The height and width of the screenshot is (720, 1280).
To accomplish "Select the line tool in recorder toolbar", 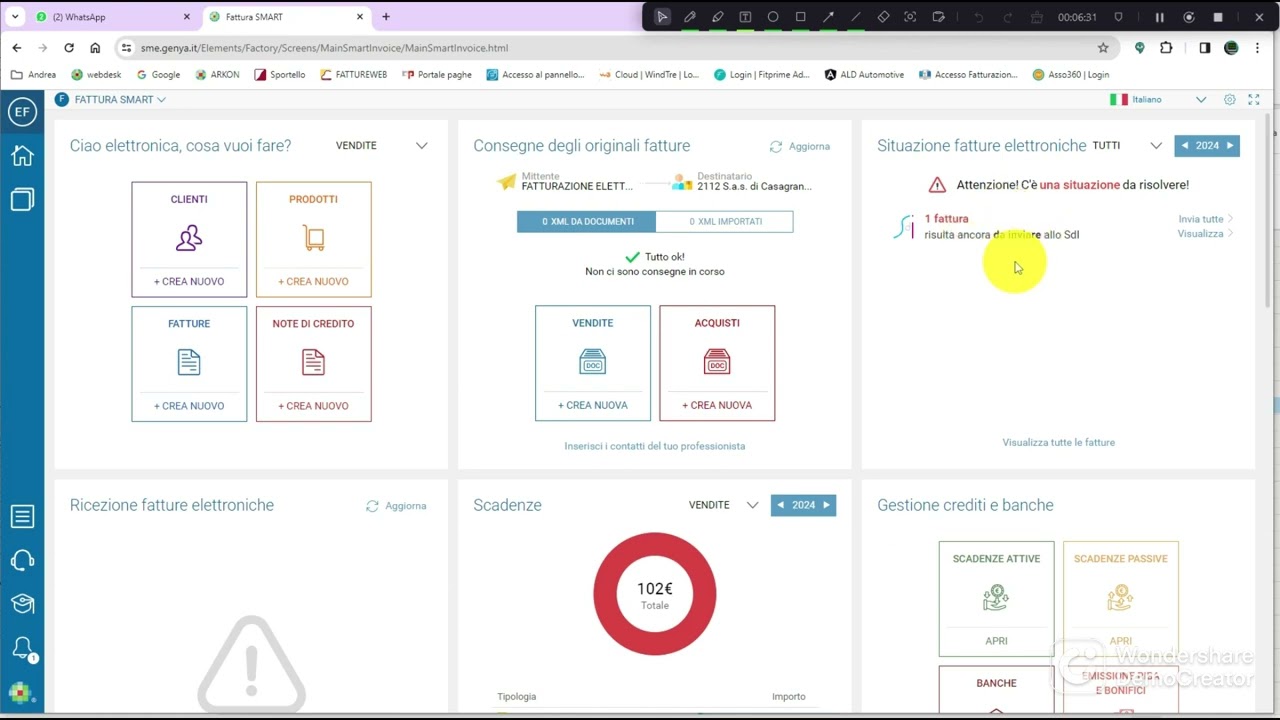I will 855,17.
